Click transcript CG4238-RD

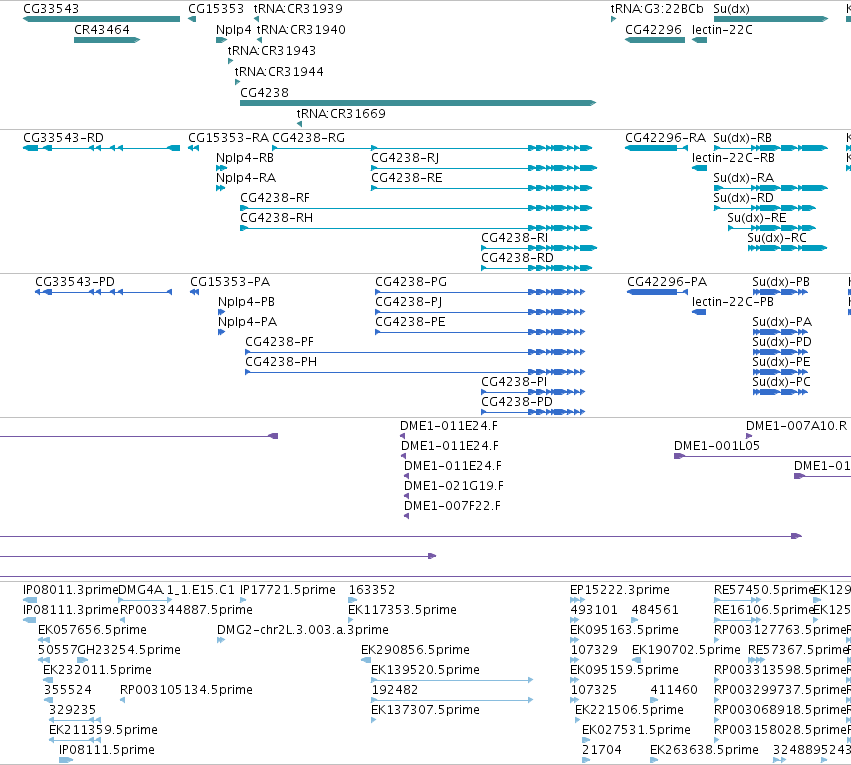point(517,258)
